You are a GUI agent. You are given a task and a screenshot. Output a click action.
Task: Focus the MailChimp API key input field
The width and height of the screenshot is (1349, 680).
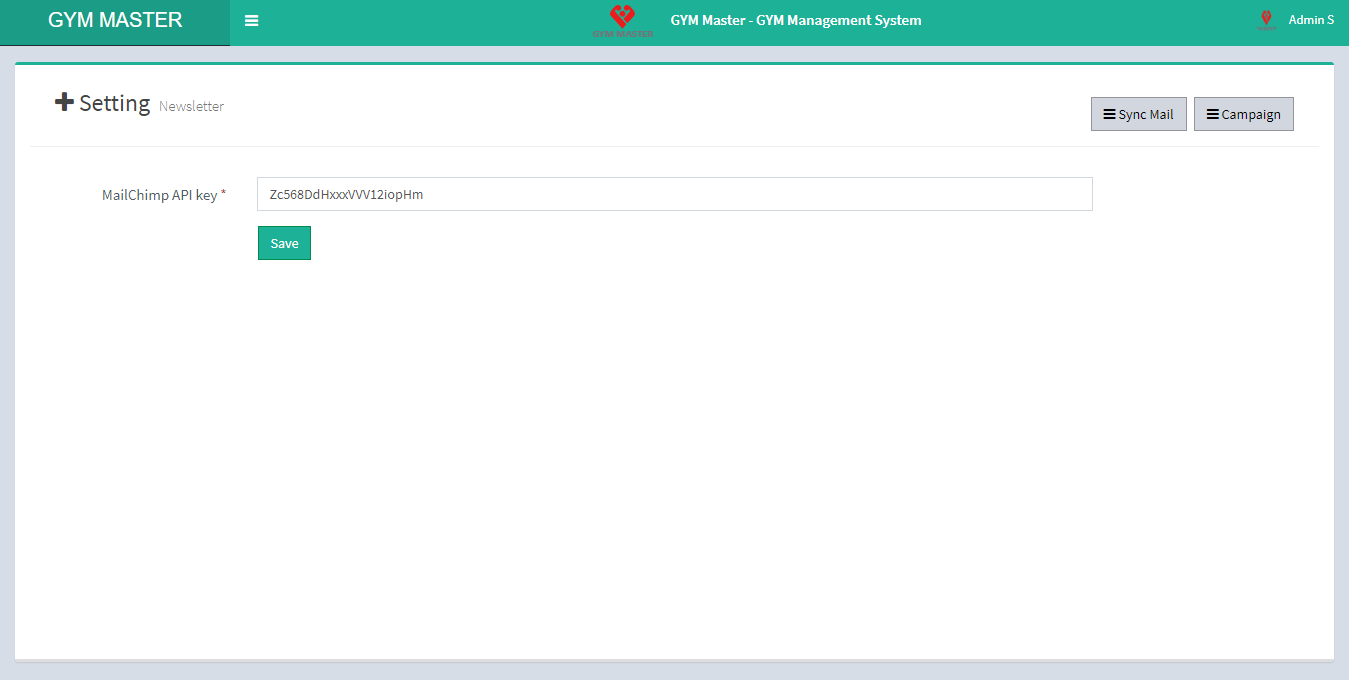[x=674, y=194]
